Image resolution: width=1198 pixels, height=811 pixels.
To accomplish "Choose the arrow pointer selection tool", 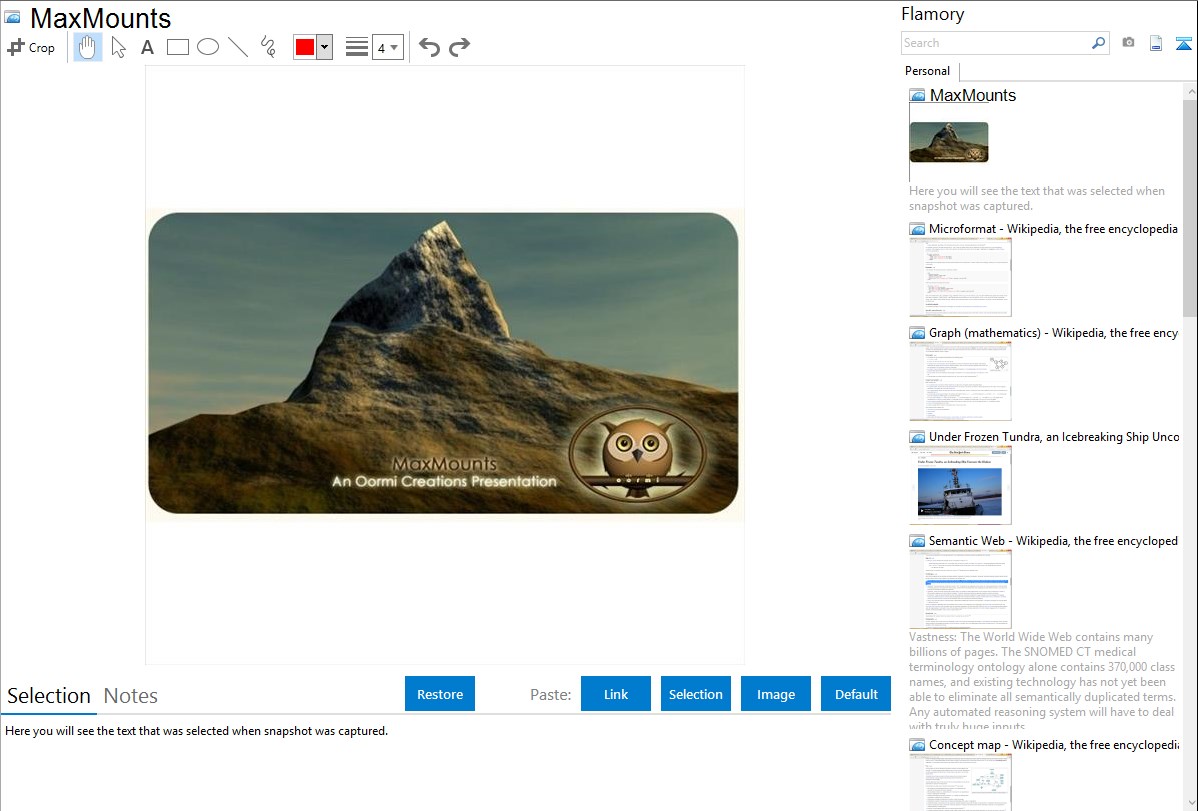I will click(118, 47).
